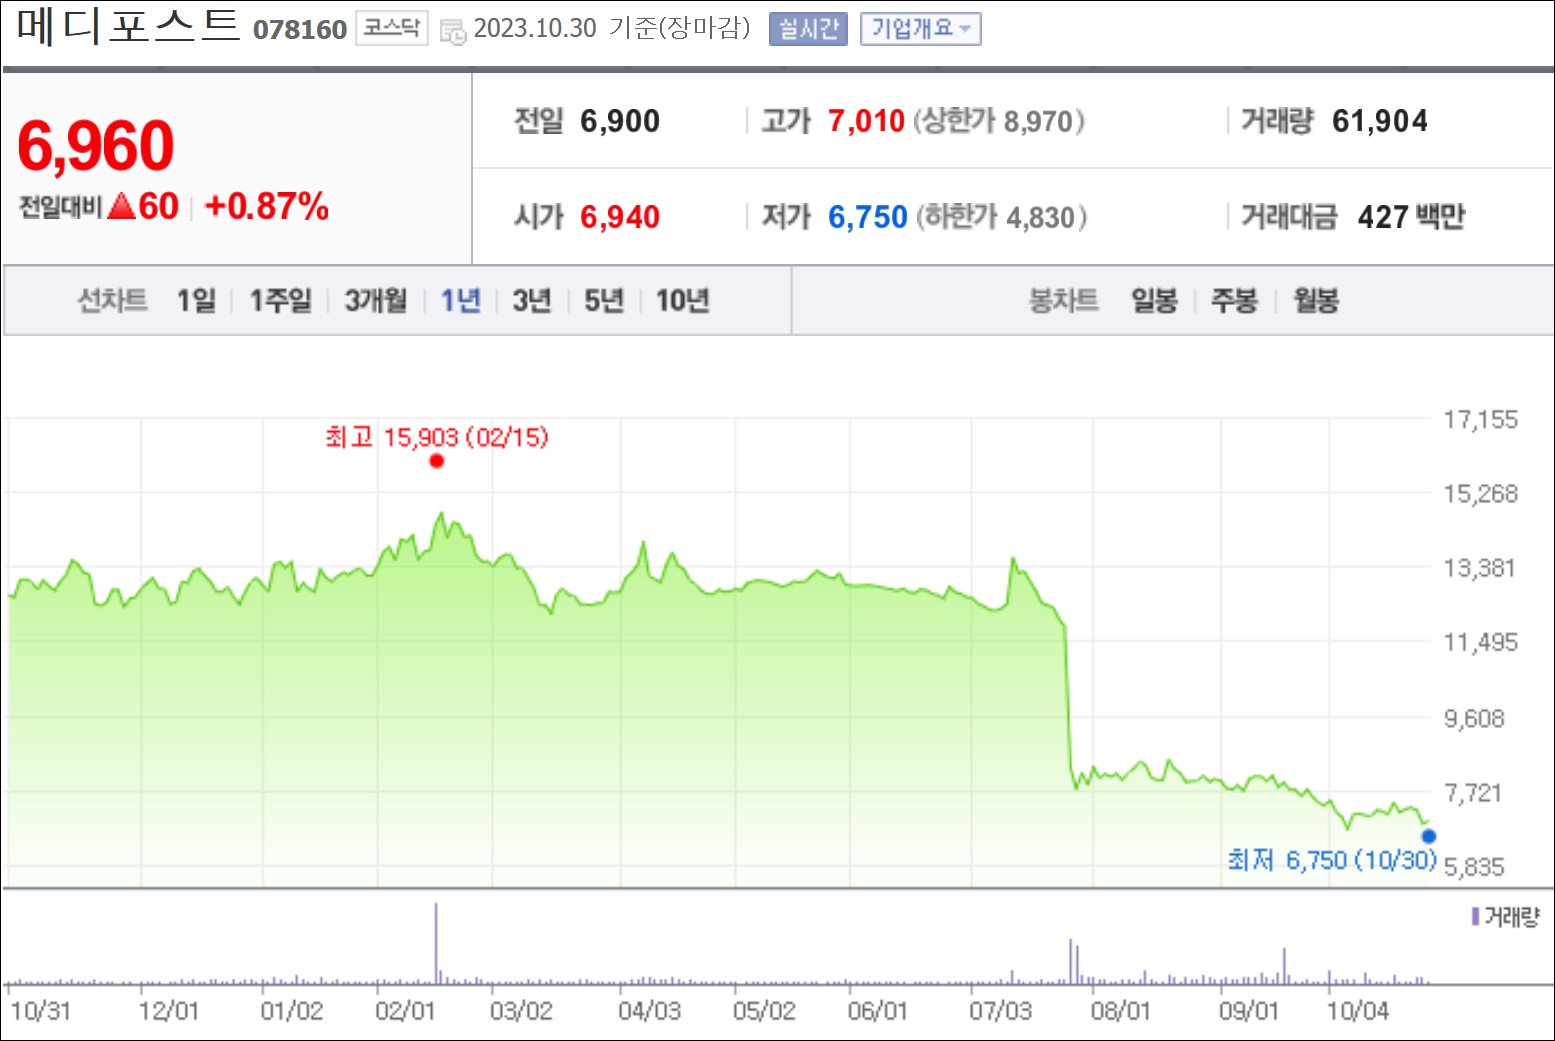Screen dimensions: 1555x1041
Task: Choose the 1년 chart range
Action: pos(461,300)
